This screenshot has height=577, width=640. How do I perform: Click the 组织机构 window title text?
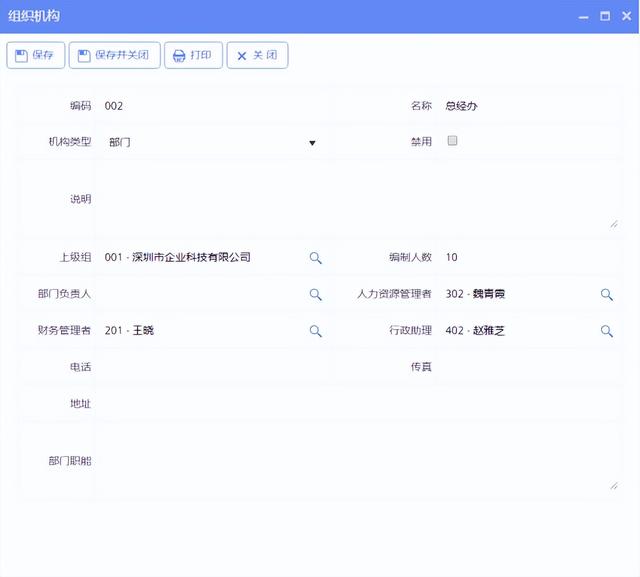[34, 16]
